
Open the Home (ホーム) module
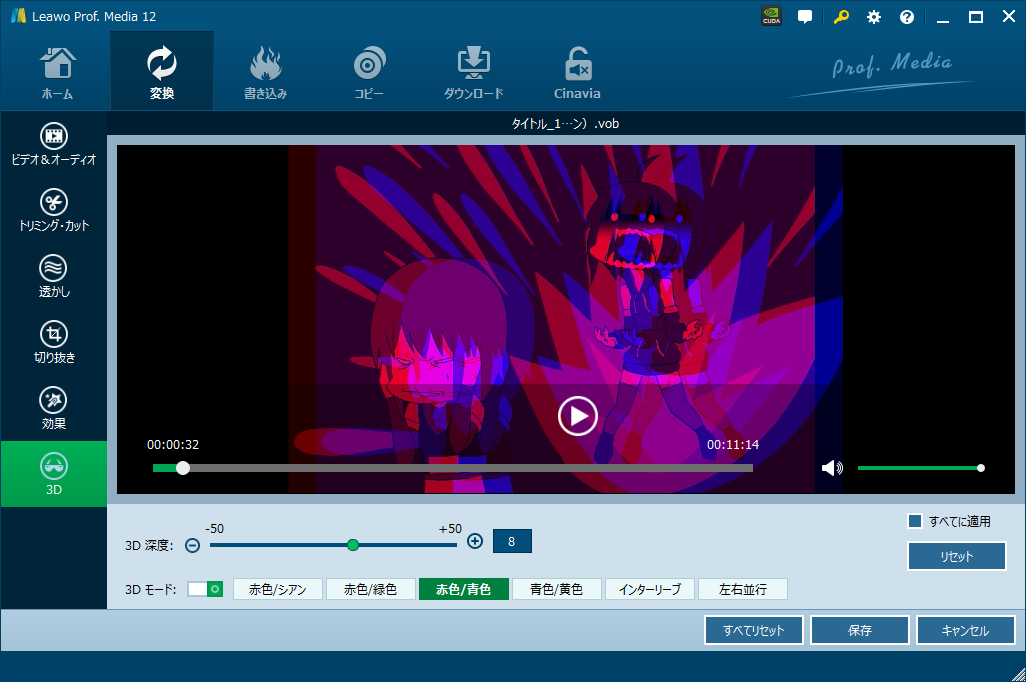(x=57, y=72)
